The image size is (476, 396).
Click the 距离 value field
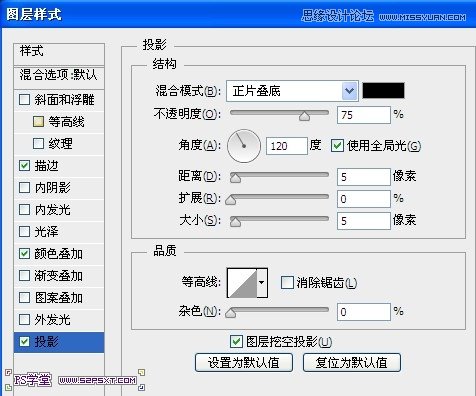364,177
